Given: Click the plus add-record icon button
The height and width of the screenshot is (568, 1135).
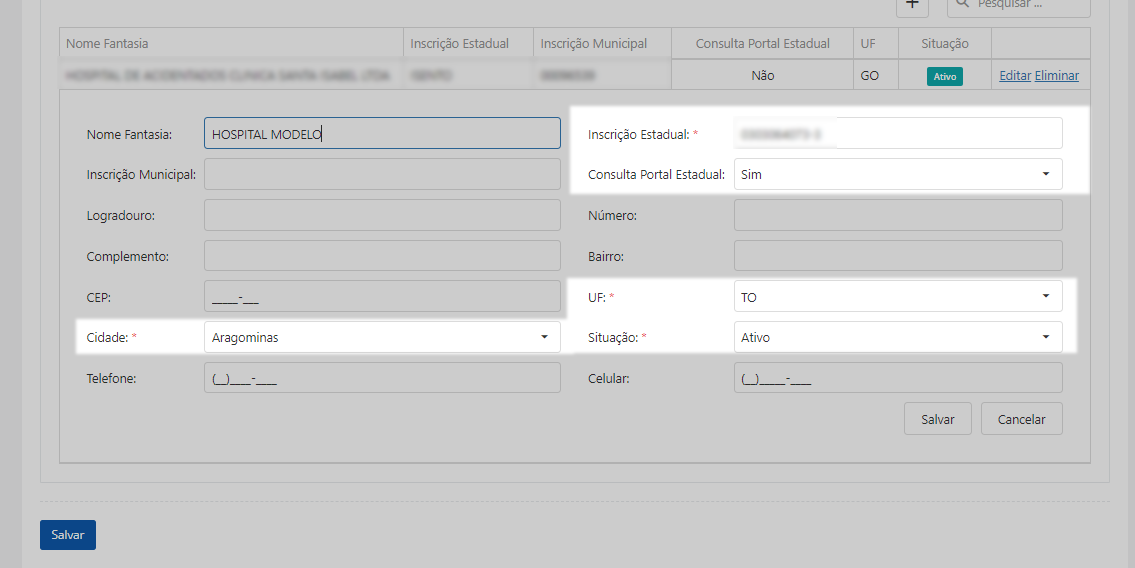Looking at the screenshot, I should point(912,6).
